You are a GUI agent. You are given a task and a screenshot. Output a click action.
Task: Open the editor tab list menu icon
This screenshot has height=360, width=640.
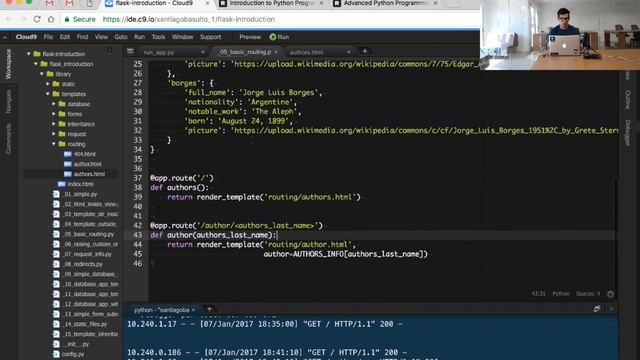click(130, 51)
